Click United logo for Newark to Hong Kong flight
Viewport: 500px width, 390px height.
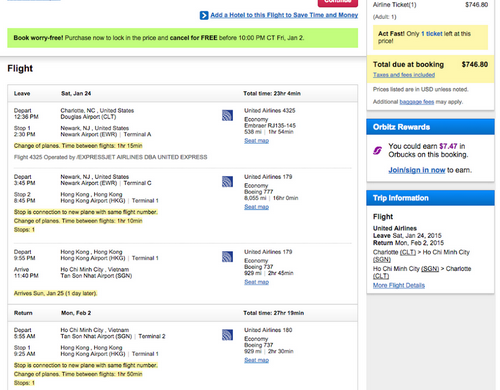tap(227, 182)
